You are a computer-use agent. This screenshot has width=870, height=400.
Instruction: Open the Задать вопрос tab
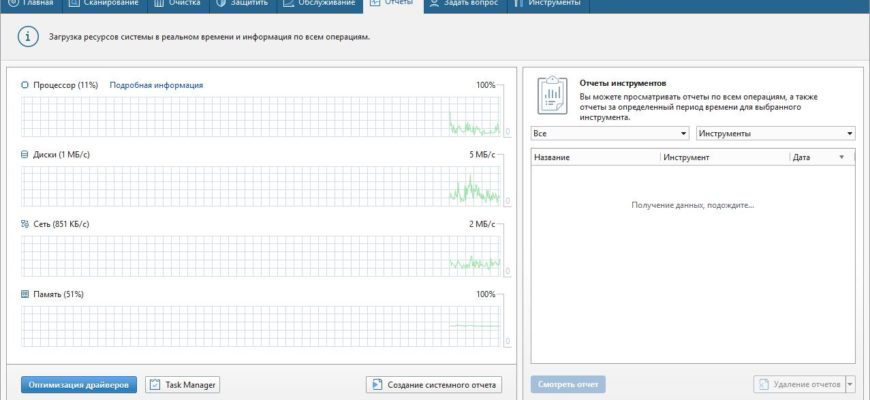coord(463,4)
